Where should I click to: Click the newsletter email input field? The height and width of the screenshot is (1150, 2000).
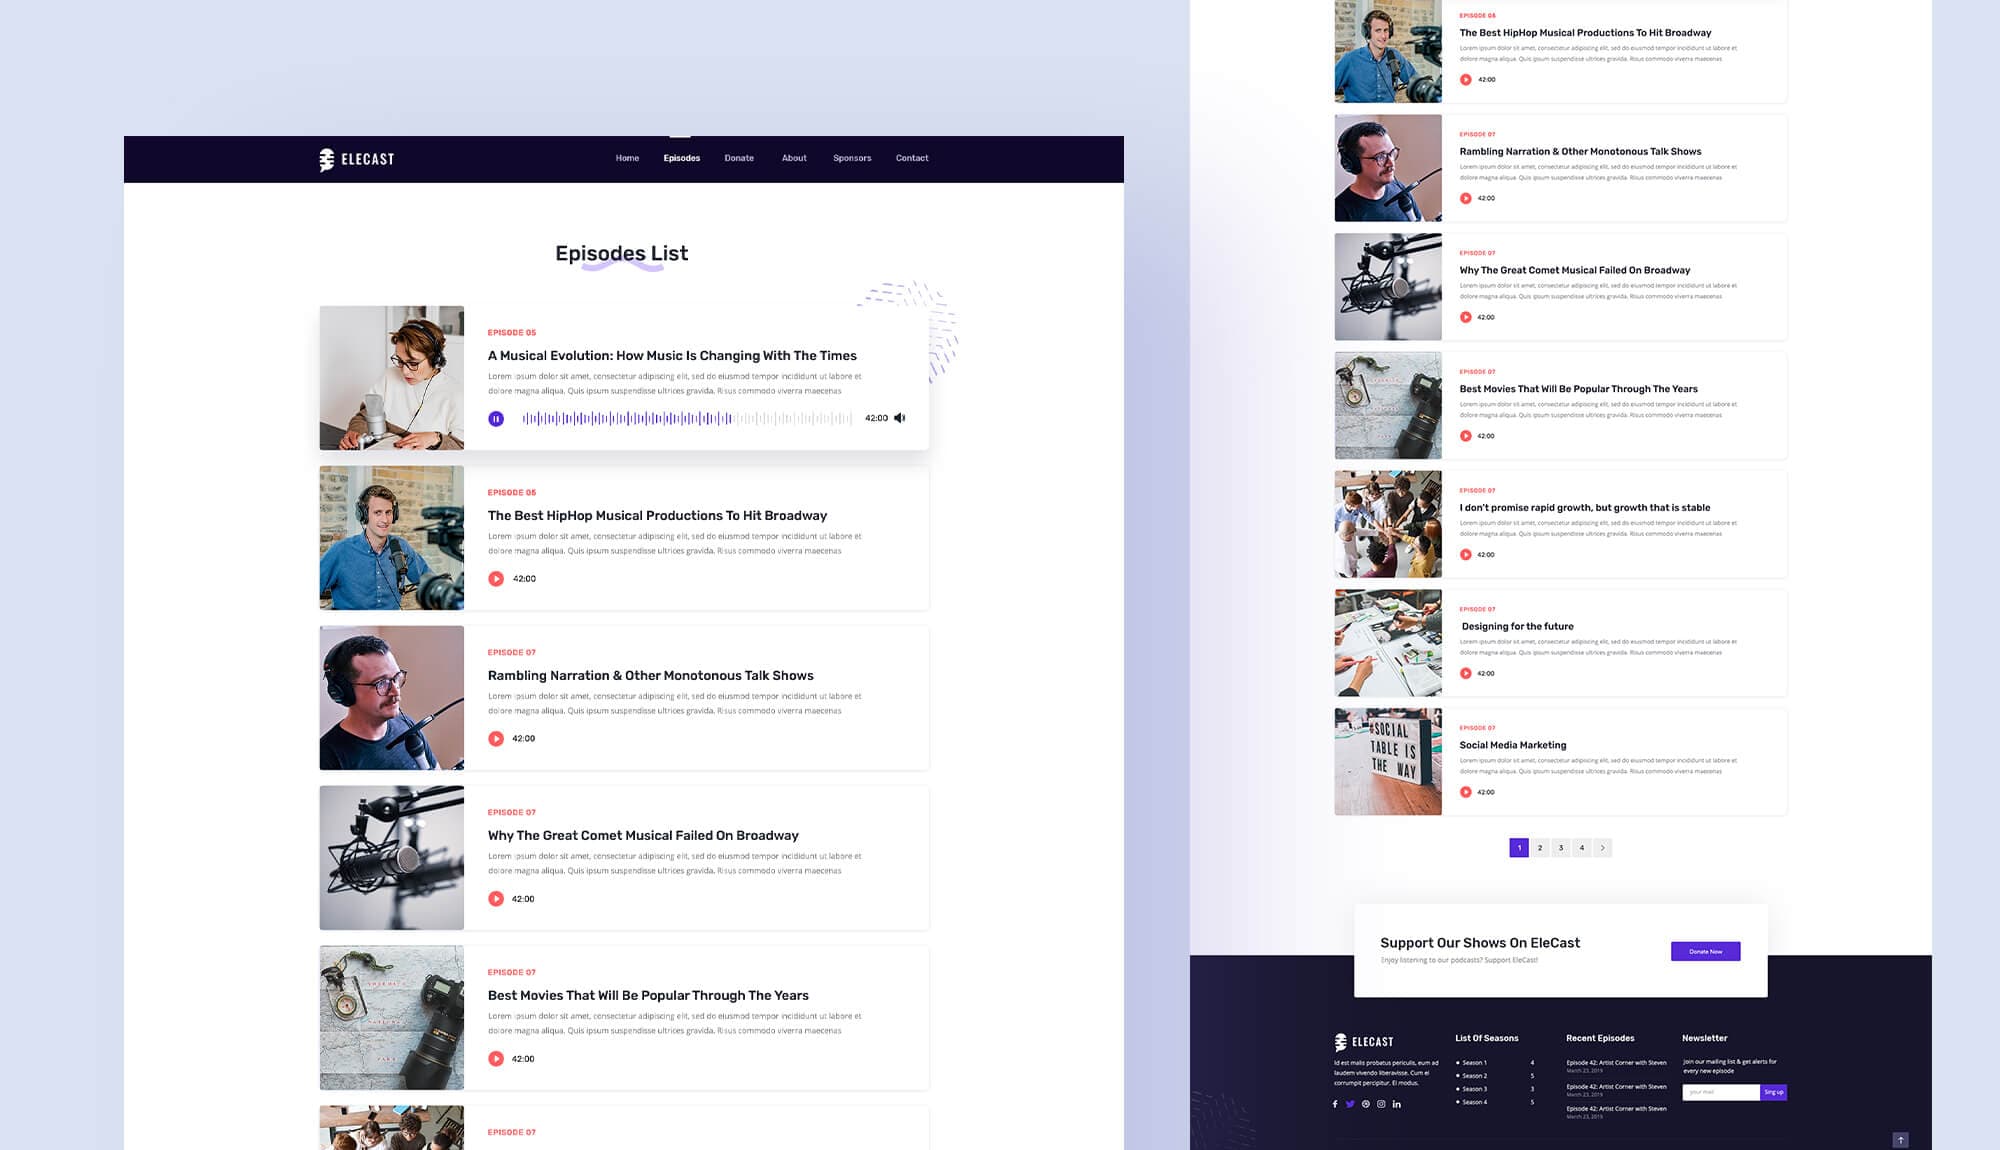tap(1720, 1092)
